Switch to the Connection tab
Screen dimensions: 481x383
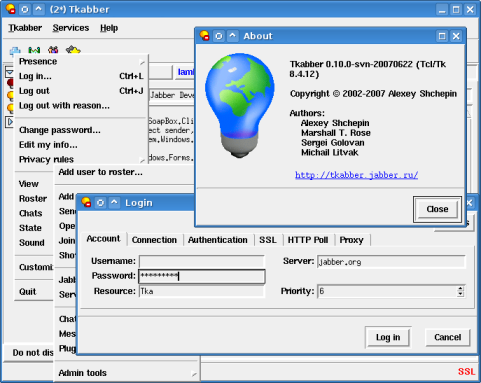coord(154,240)
